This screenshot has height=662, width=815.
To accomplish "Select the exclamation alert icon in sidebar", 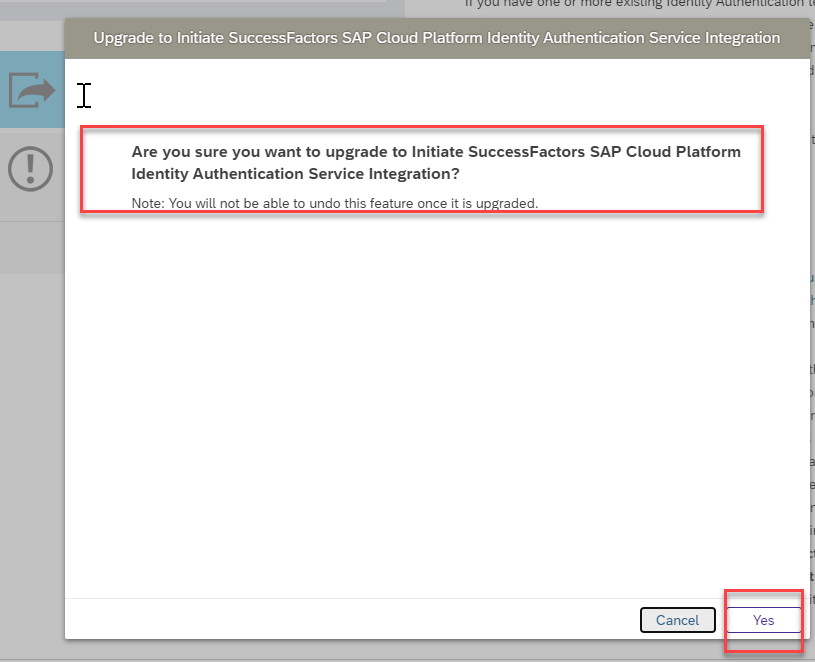I will tap(30, 168).
